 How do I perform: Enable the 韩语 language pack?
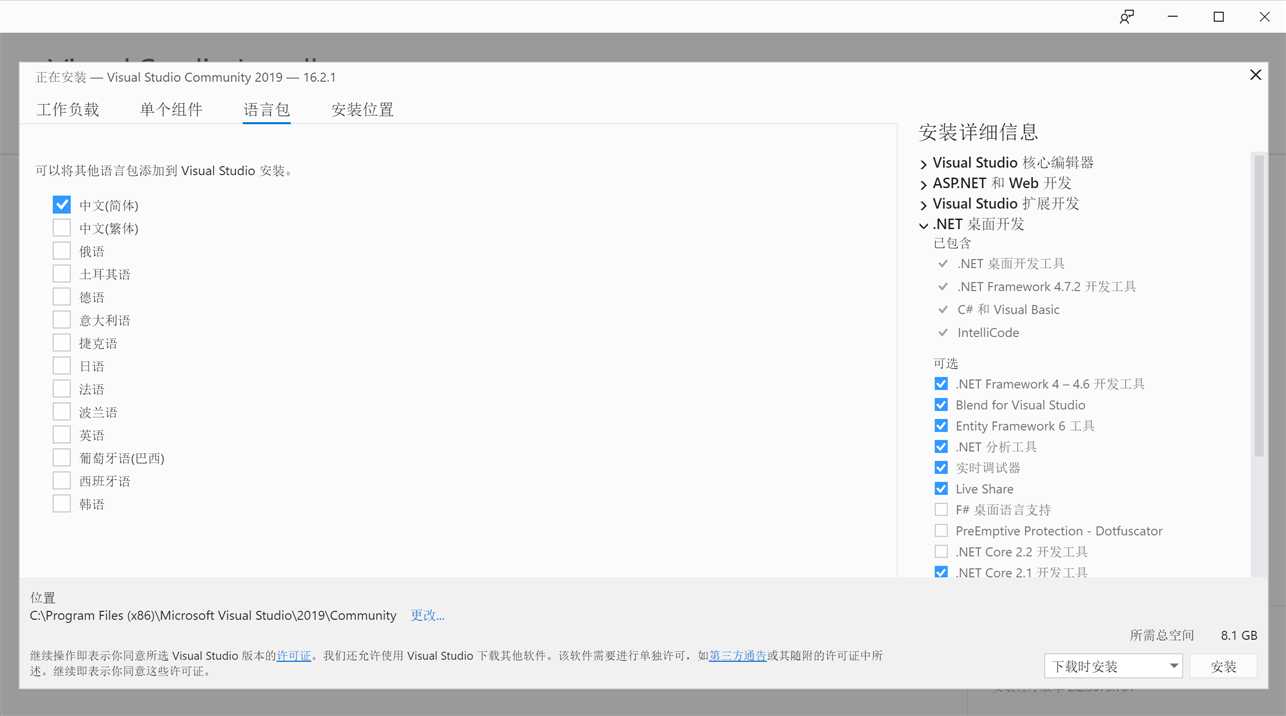pyautogui.click(x=62, y=503)
